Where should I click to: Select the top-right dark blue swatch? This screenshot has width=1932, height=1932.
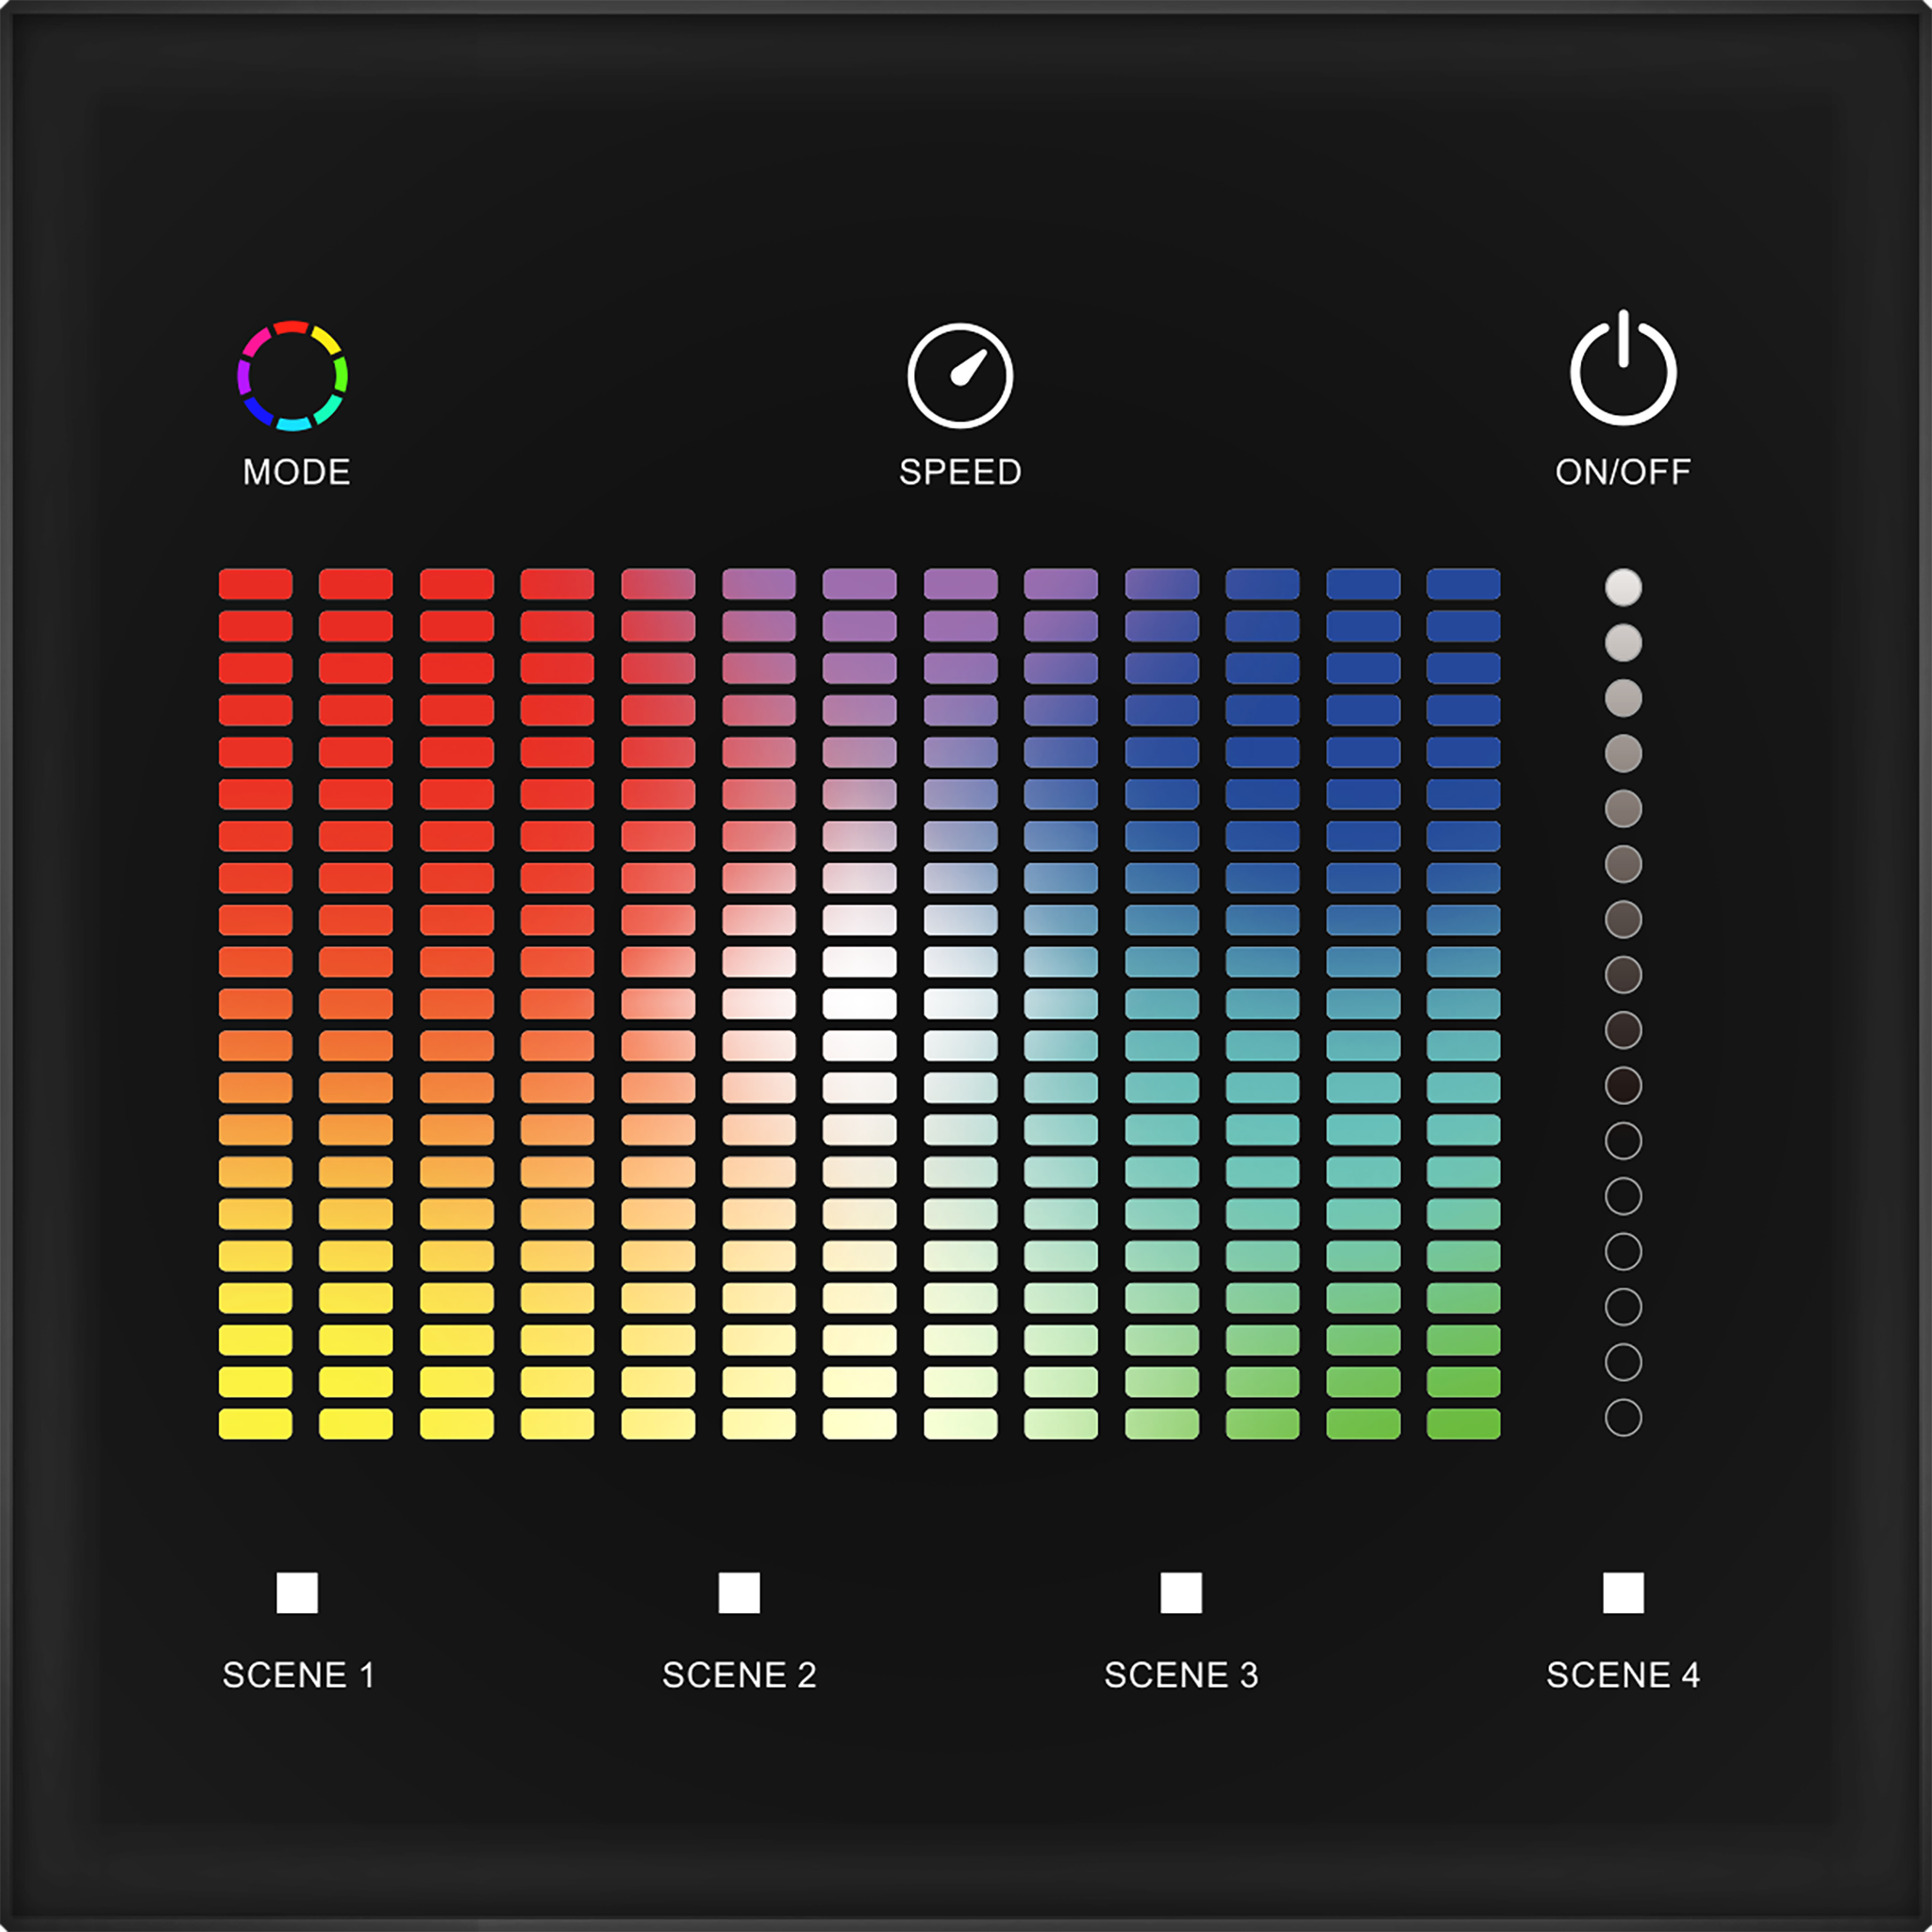[1463, 584]
